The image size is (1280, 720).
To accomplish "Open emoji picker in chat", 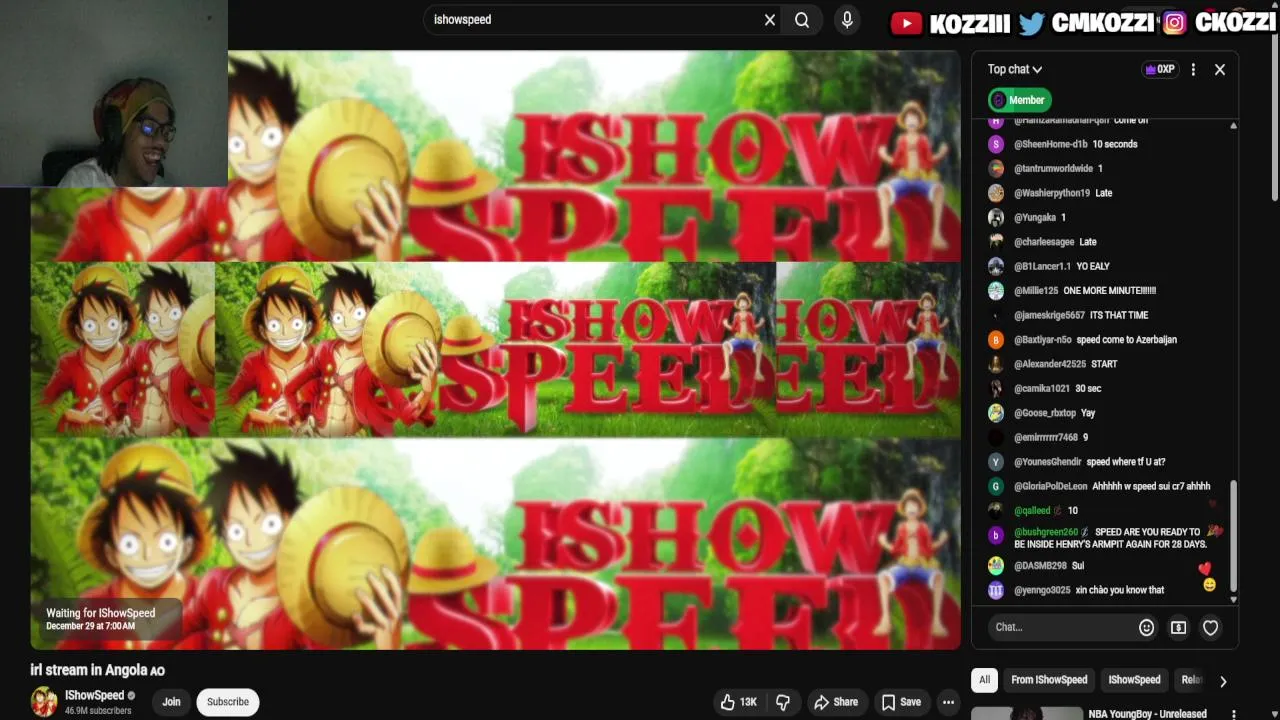I will (1147, 628).
